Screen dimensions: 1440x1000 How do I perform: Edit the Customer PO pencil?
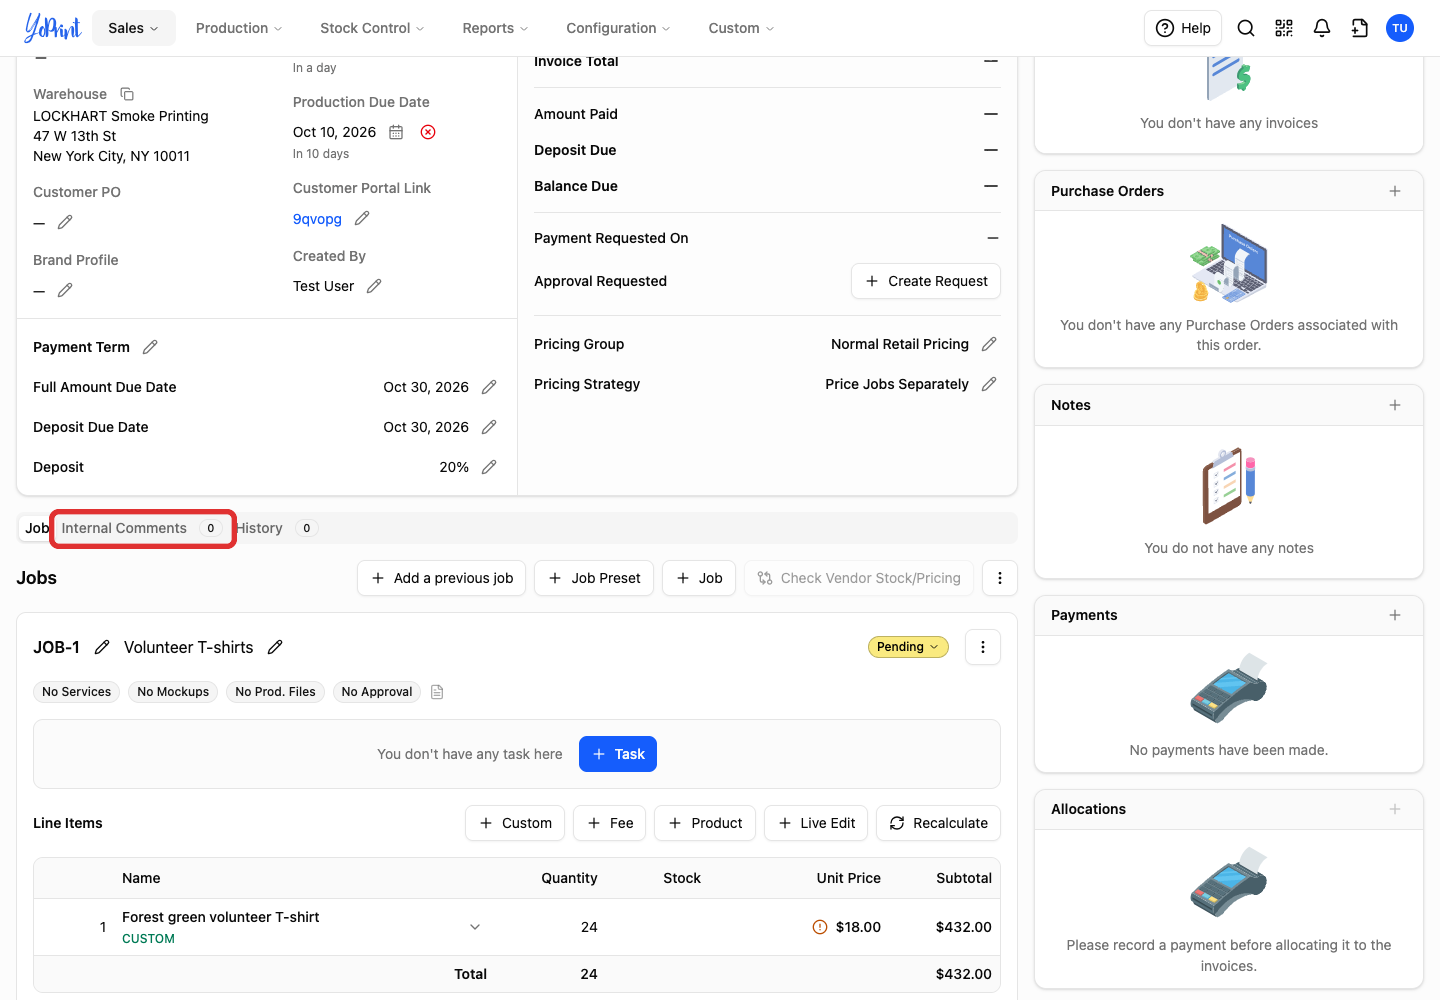(65, 222)
